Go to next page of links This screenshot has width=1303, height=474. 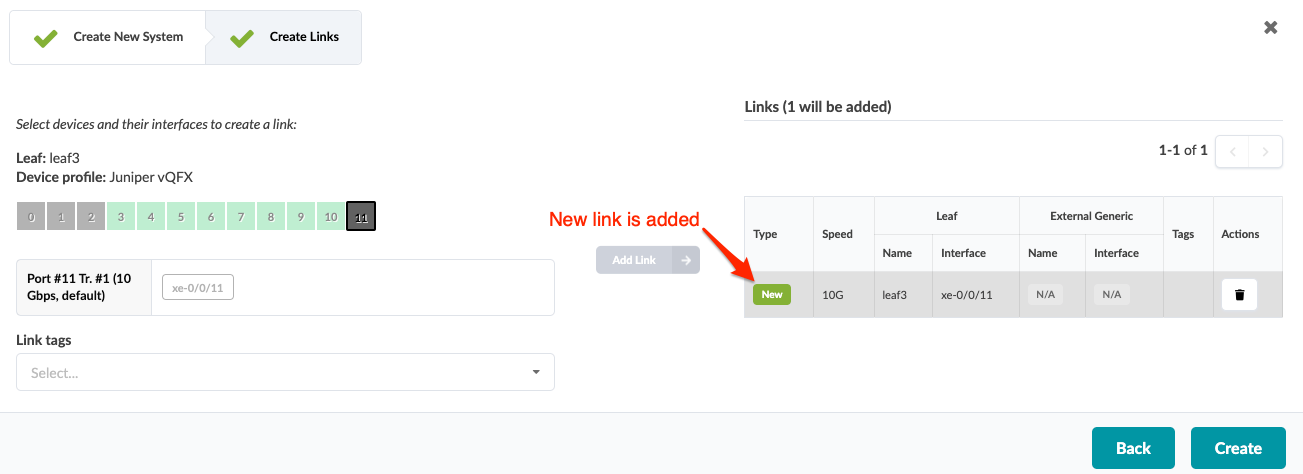tap(1266, 152)
